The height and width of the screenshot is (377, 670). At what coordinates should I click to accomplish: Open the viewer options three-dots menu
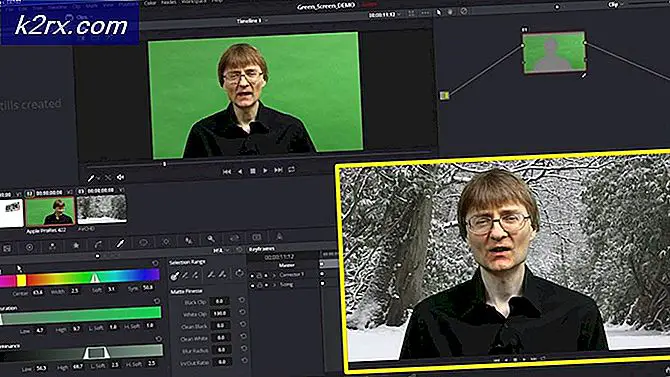click(x=425, y=13)
